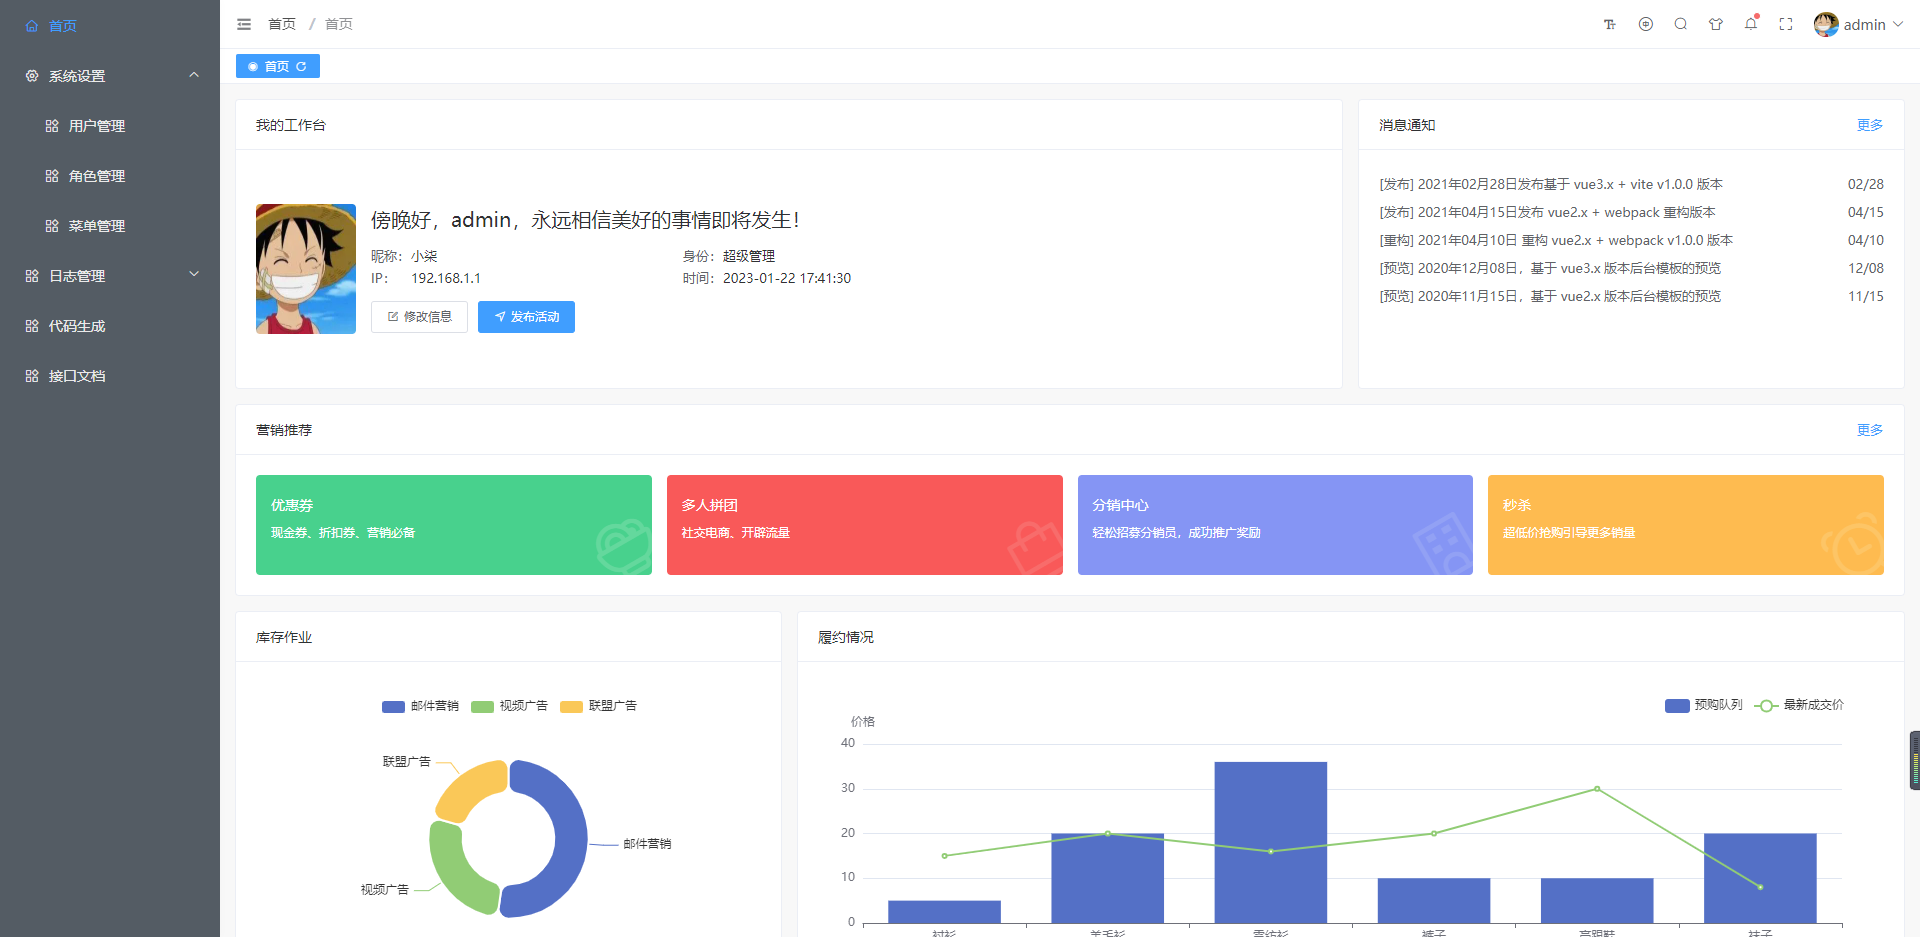Click the first 首页 breadcrumb link

coord(282,24)
